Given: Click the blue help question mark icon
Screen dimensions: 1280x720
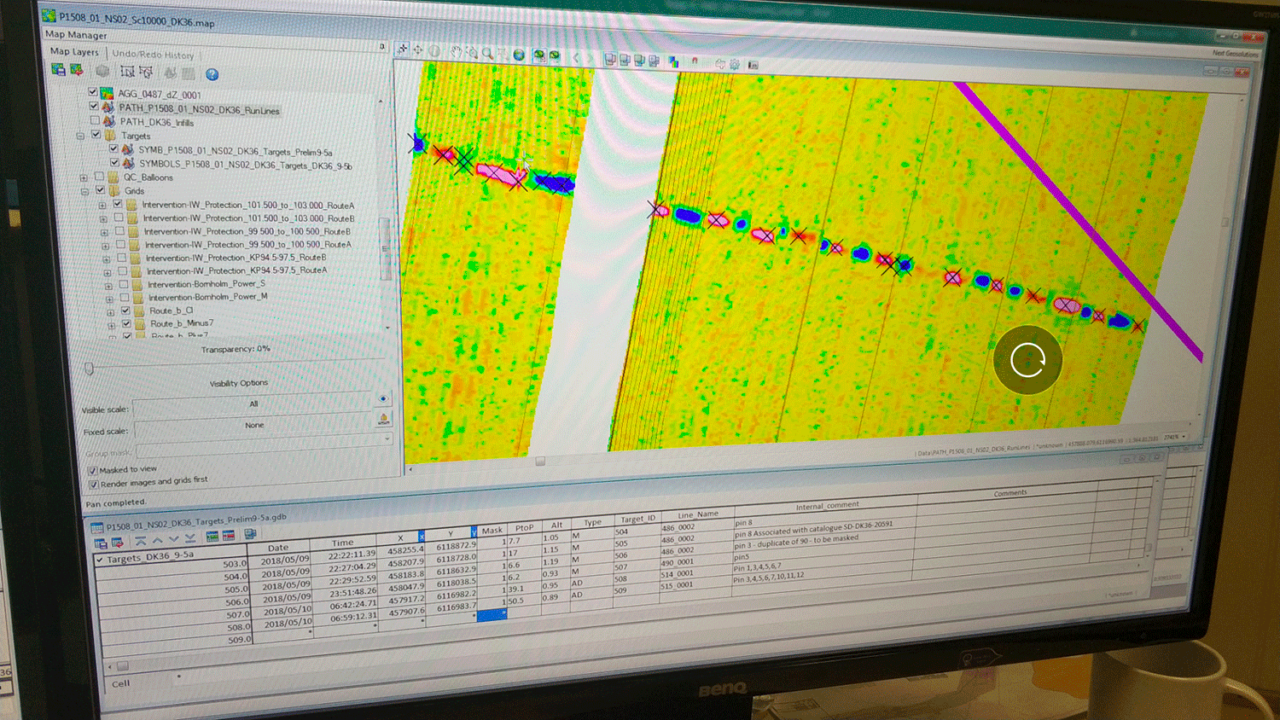Looking at the screenshot, I should coord(212,74).
